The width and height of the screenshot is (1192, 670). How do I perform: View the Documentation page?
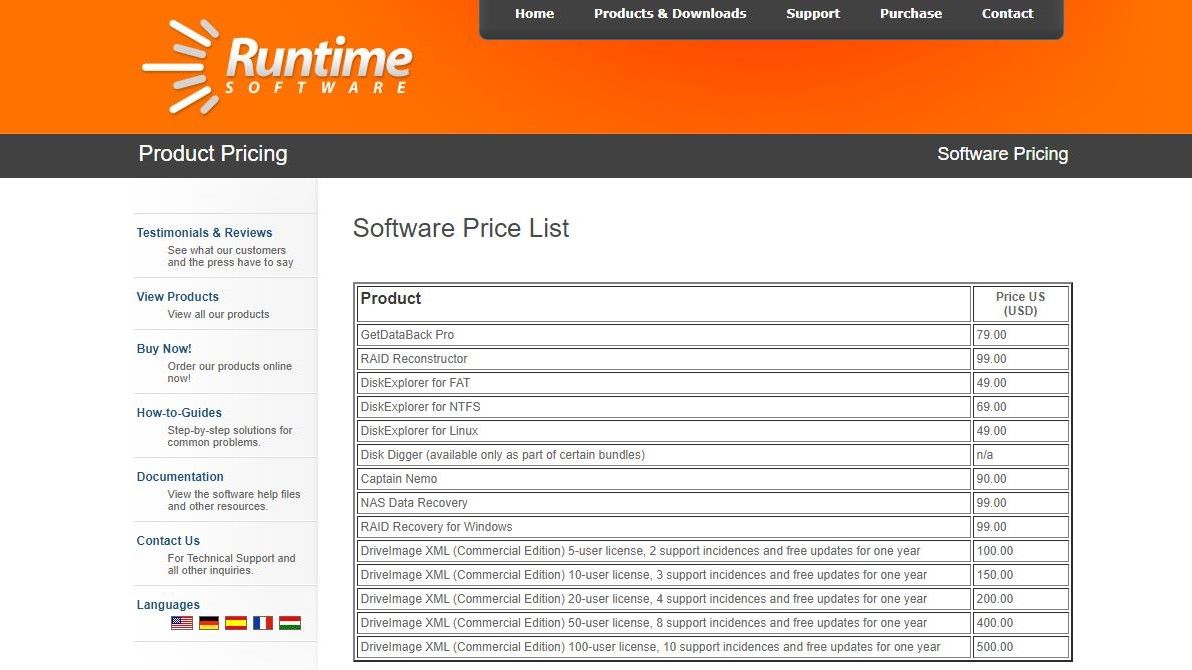point(180,476)
